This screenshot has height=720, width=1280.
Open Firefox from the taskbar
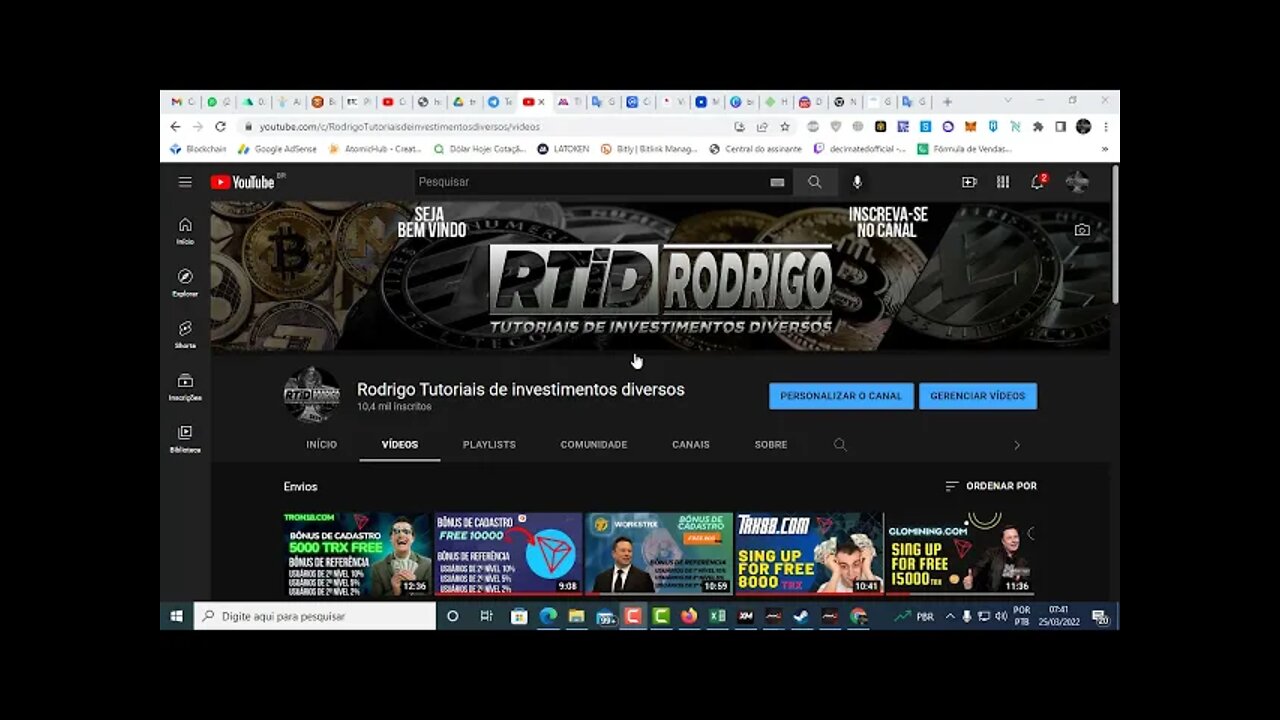[689, 617]
